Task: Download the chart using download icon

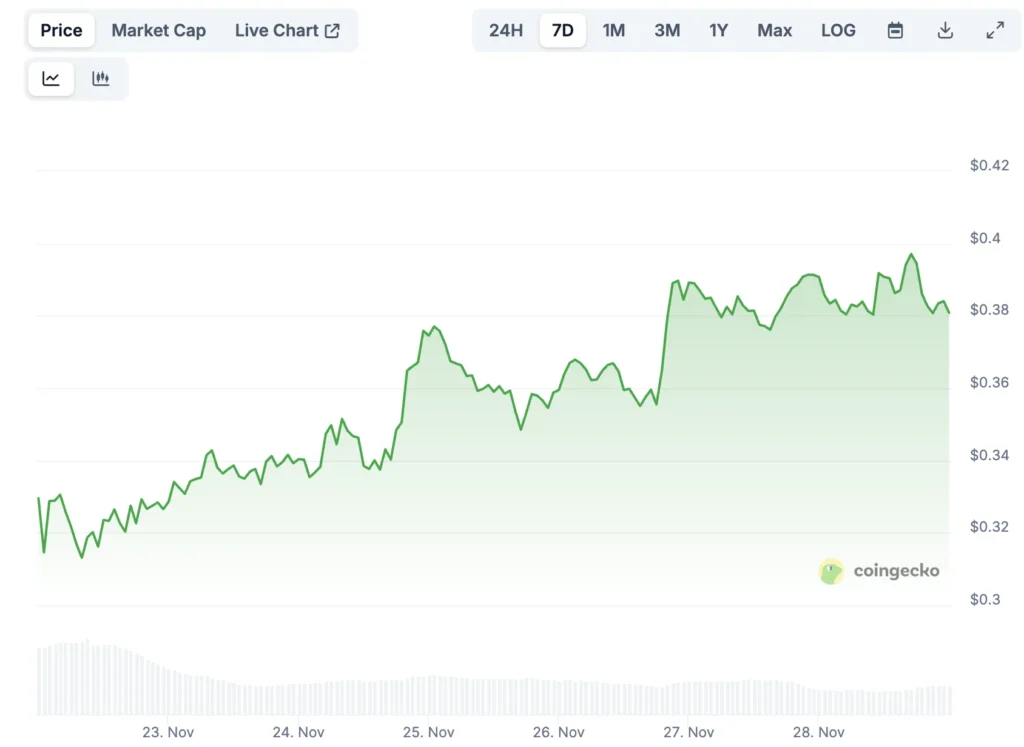Action: click(x=944, y=30)
